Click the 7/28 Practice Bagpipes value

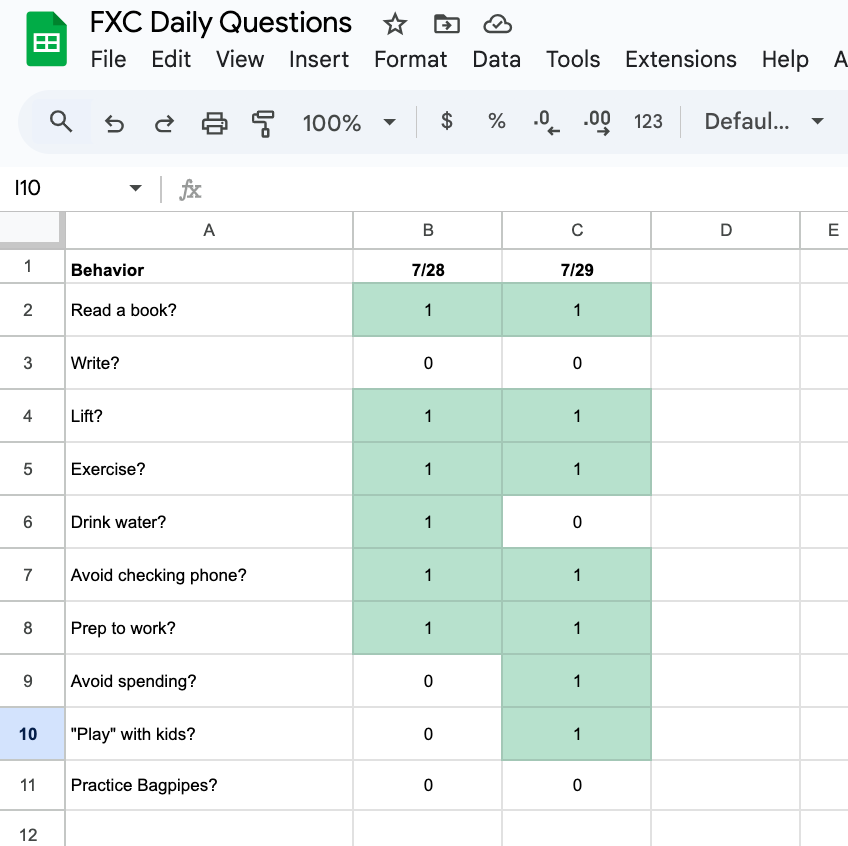(x=428, y=785)
